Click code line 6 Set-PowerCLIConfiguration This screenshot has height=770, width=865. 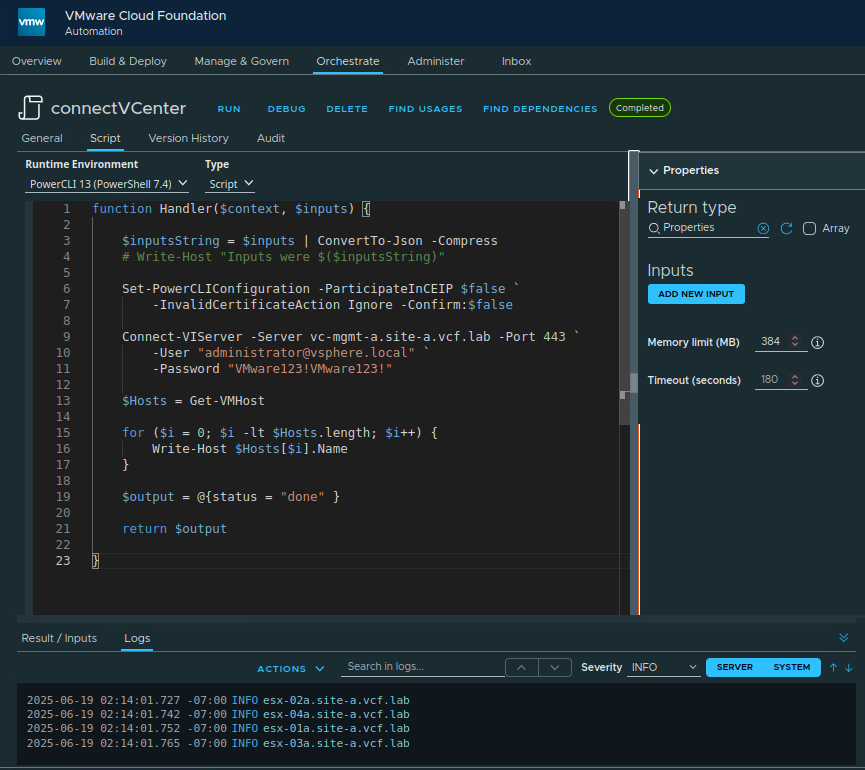click(x=321, y=289)
